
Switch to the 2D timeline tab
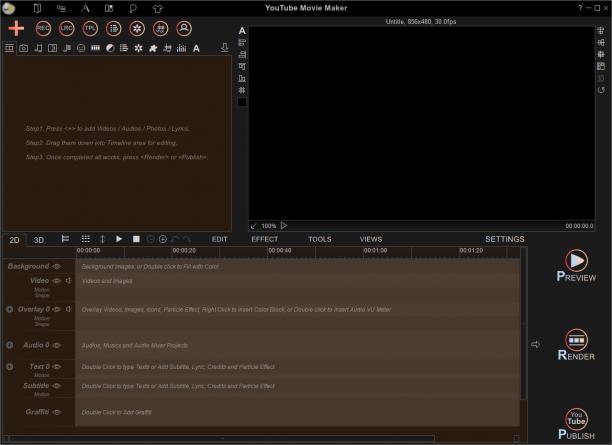tap(14, 240)
